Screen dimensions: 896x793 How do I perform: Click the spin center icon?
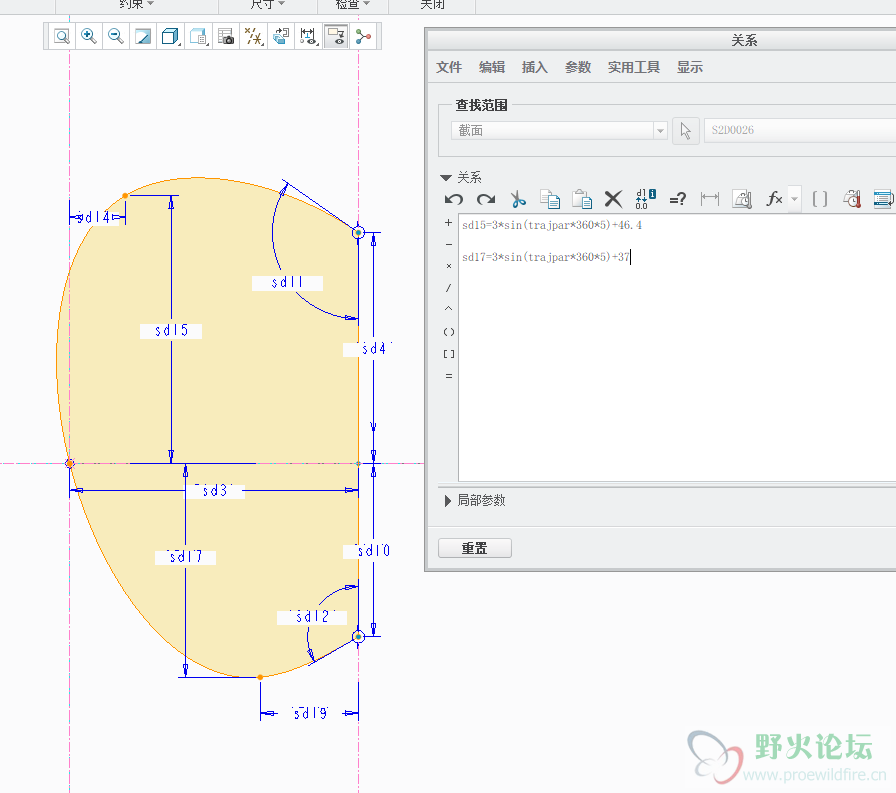[x=363, y=37]
